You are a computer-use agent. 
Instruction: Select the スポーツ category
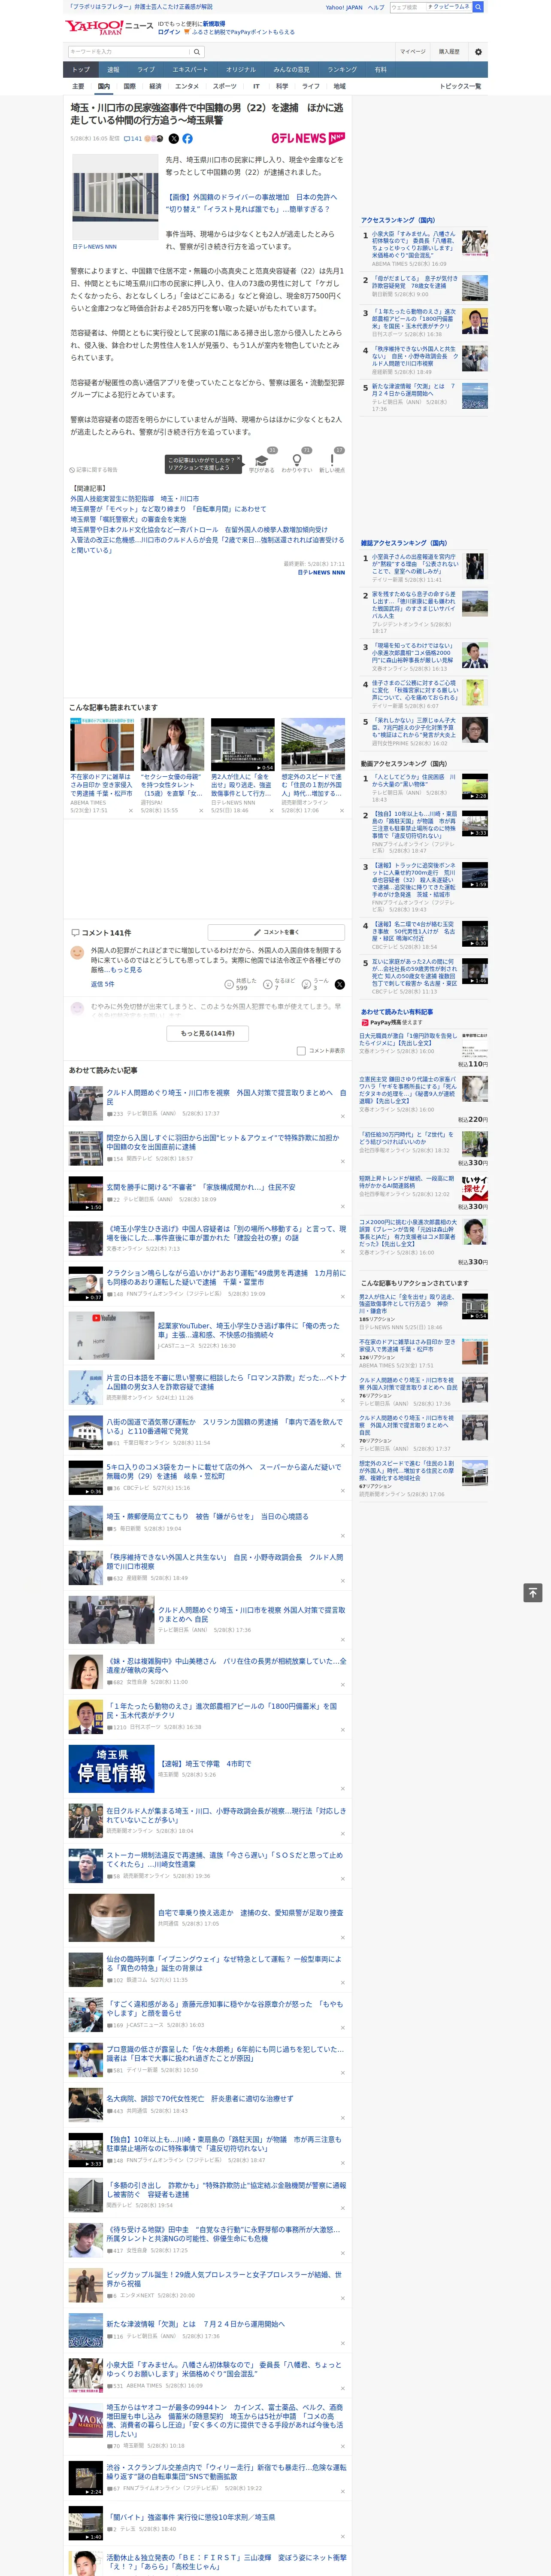[224, 86]
